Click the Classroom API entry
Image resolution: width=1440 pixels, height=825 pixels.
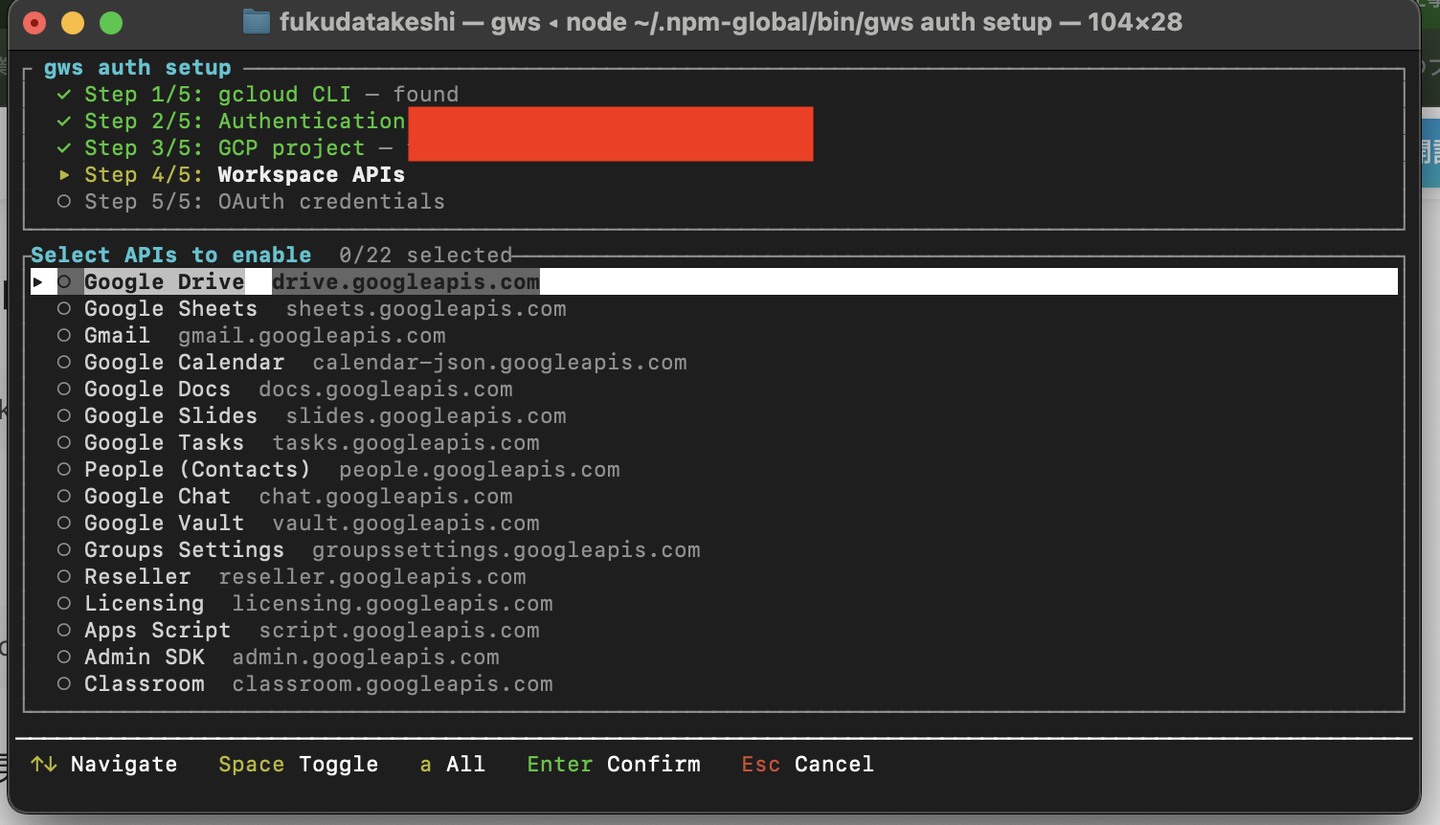(x=144, y=685)
